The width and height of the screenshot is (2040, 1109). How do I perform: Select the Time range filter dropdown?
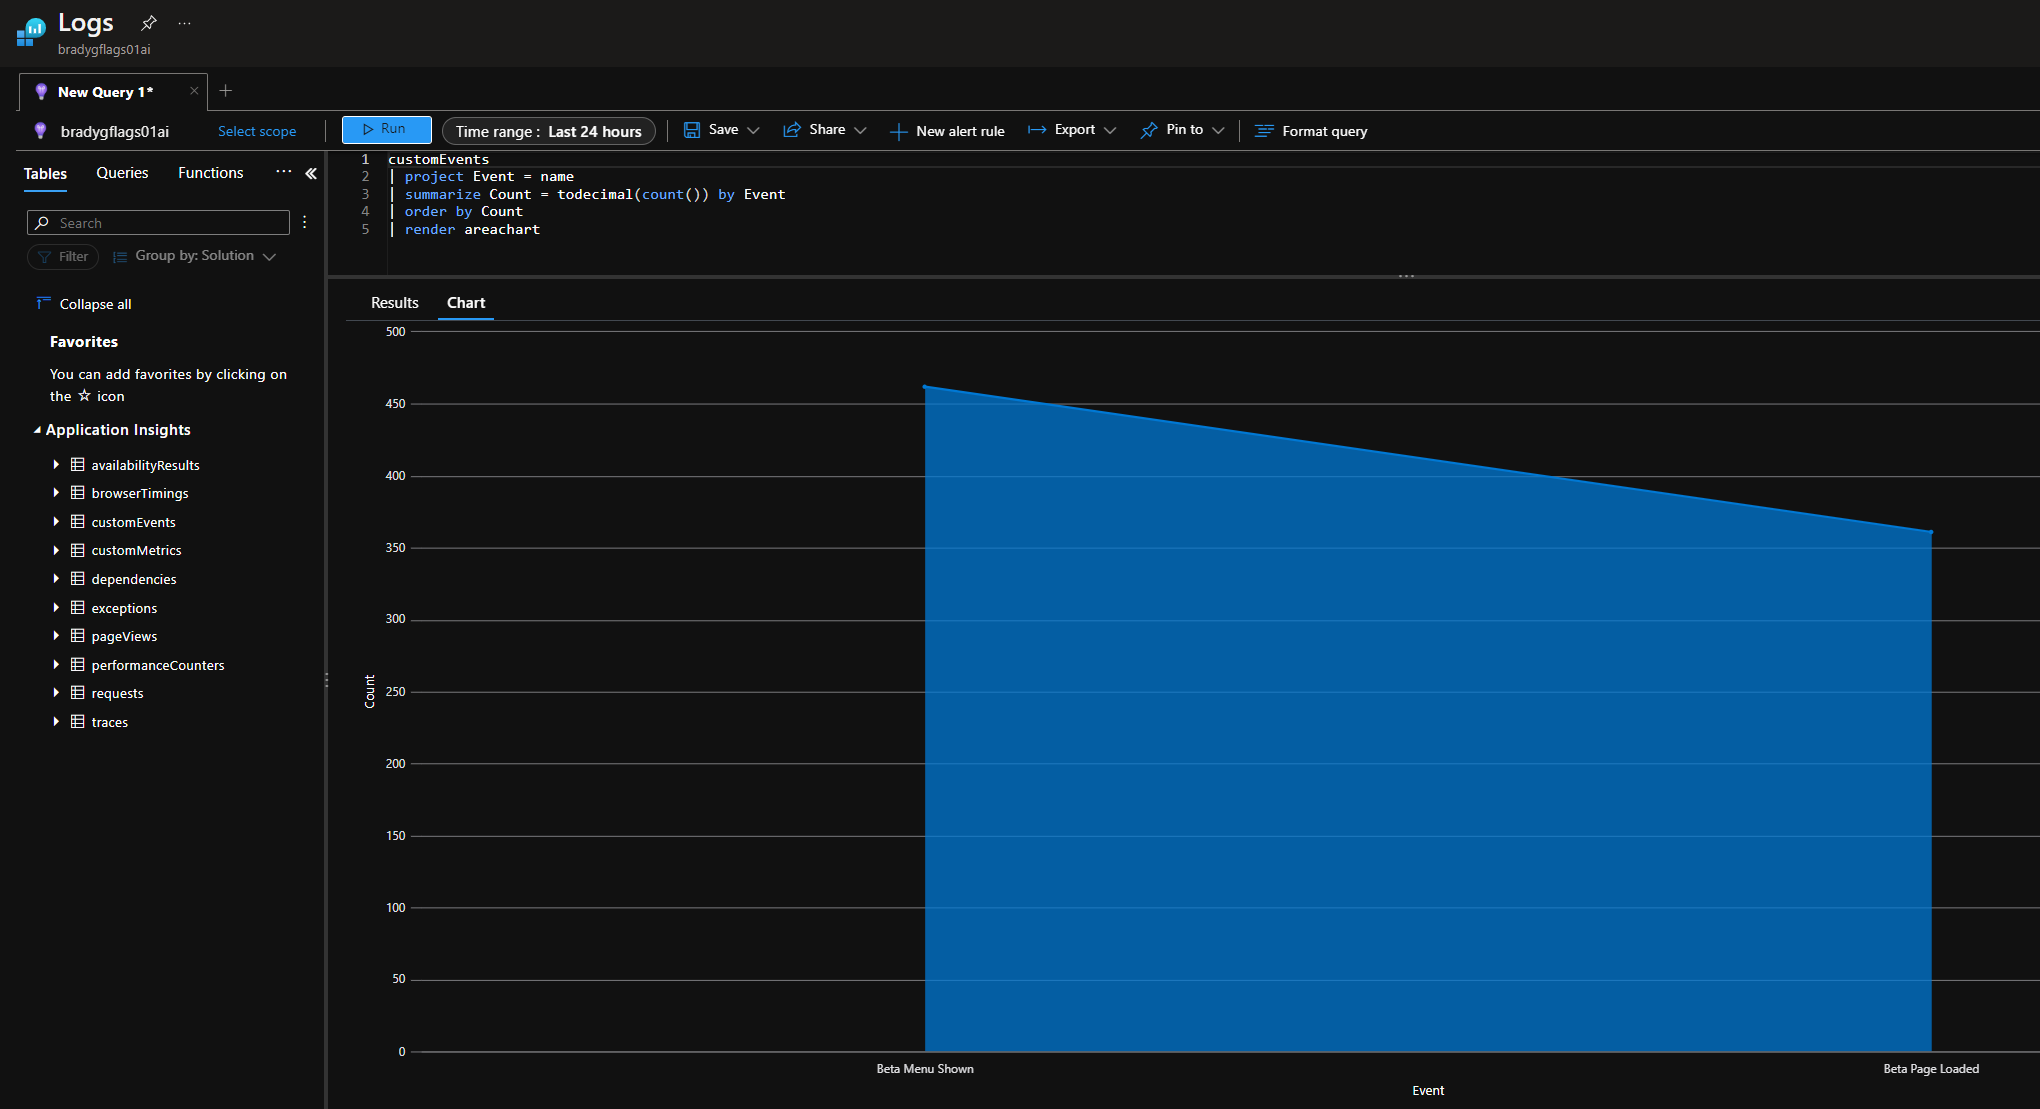(x=550, y=130)
